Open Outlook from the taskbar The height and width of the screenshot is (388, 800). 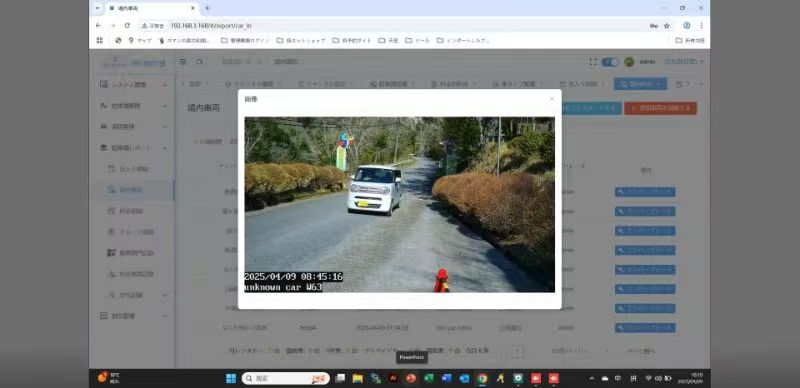[x=464, y=378]
